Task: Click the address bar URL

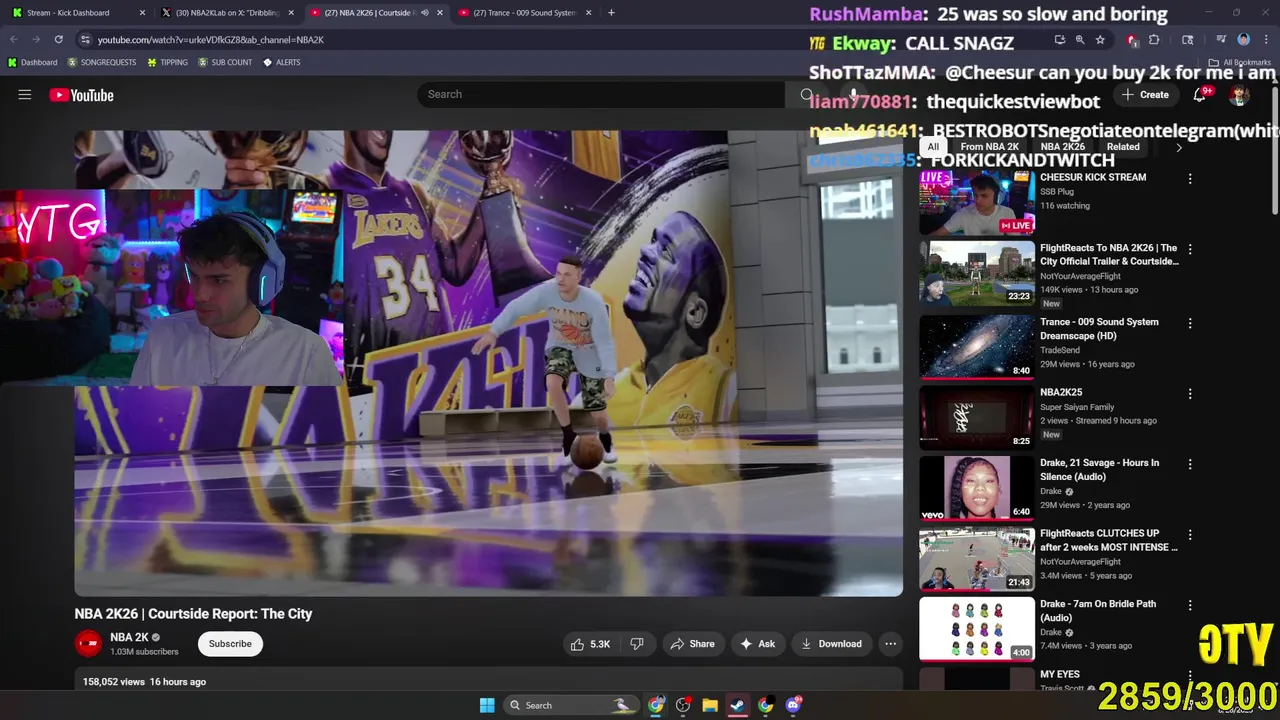Action: pos(210,39)
